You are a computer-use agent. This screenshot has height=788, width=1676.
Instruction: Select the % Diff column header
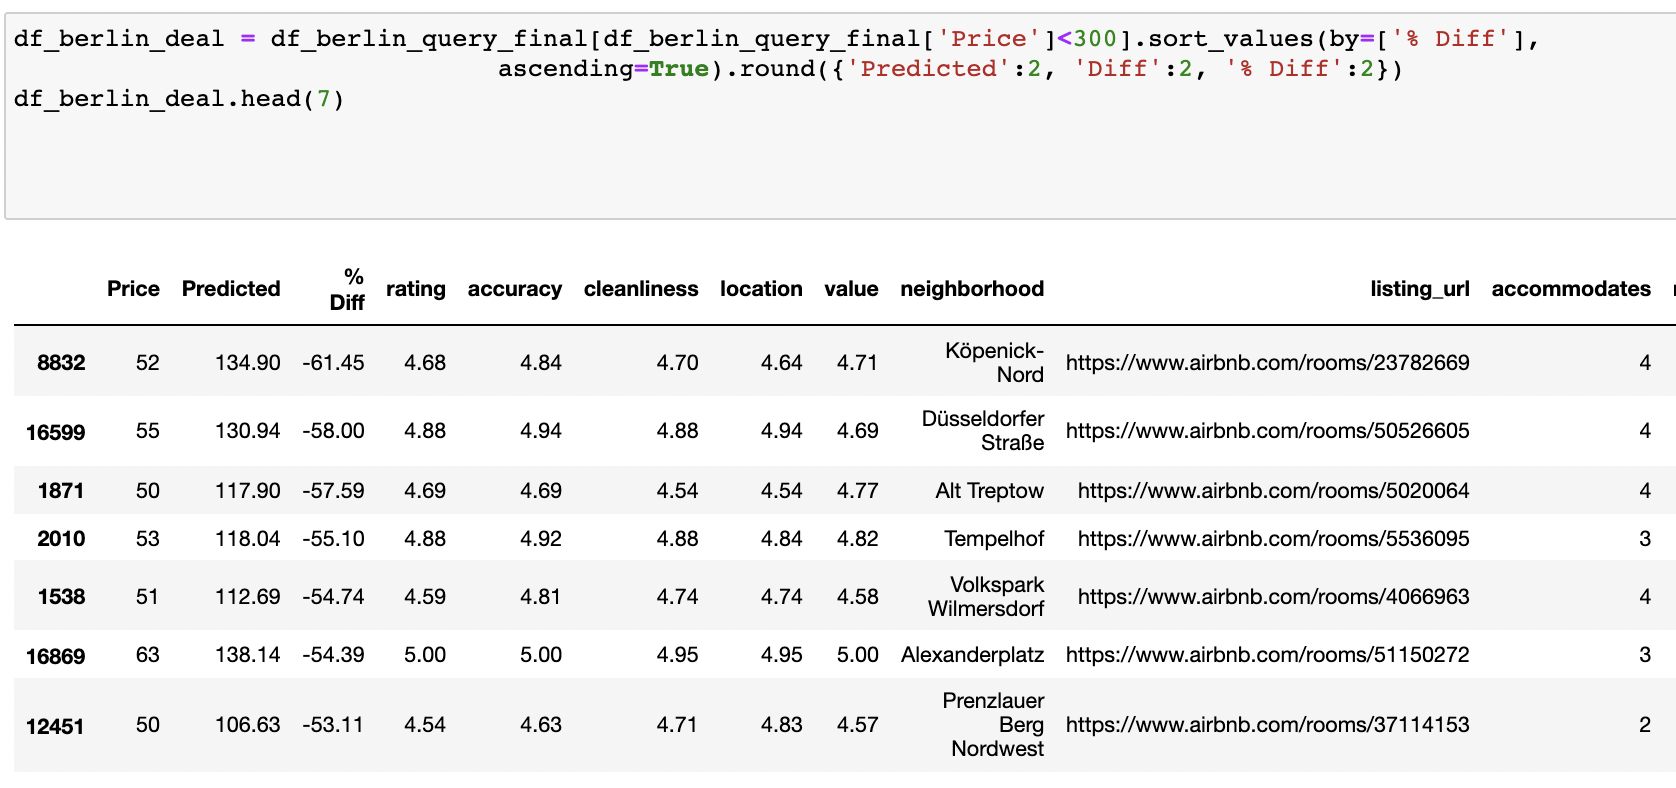(x=347, y=289)
